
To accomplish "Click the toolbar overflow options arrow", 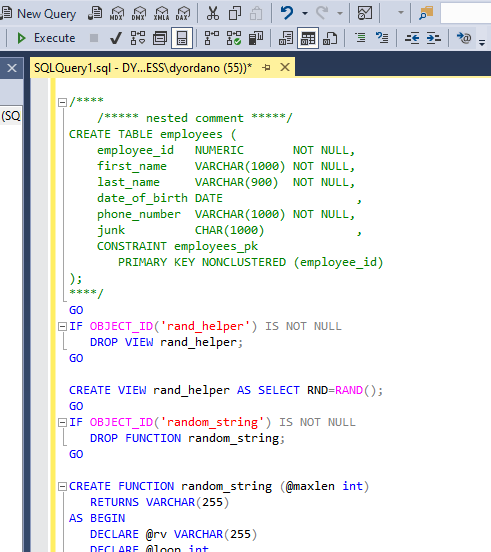I will (x=482, y=43).
